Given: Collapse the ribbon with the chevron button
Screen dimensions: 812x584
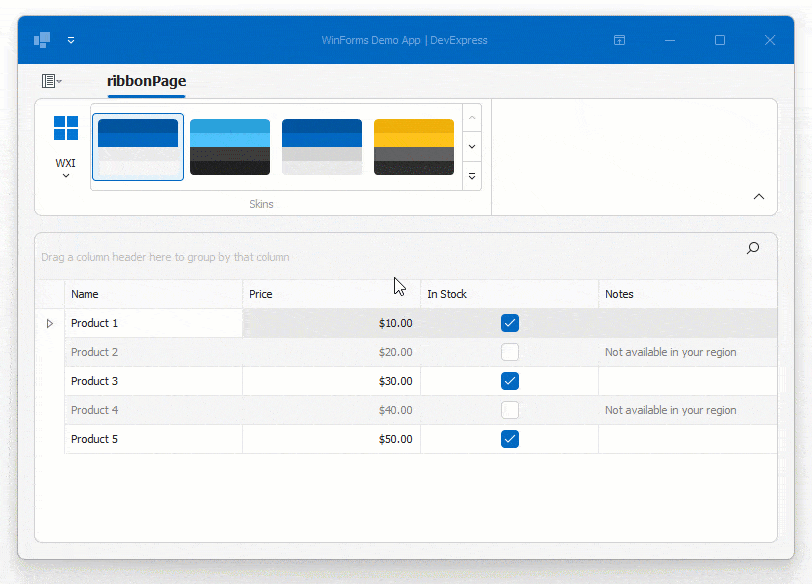Looking at the screenshot, I should tap(759, 196).
